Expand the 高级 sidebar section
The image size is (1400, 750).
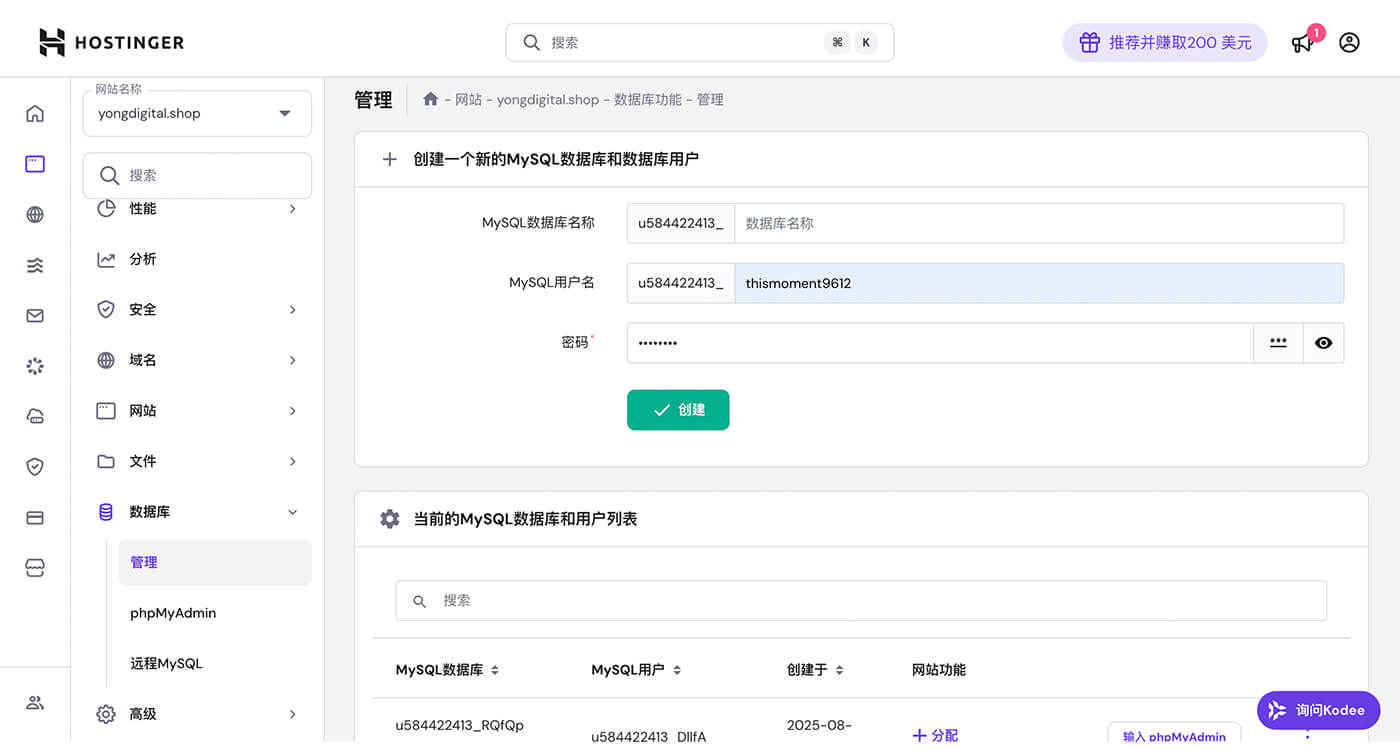point(293,714)
